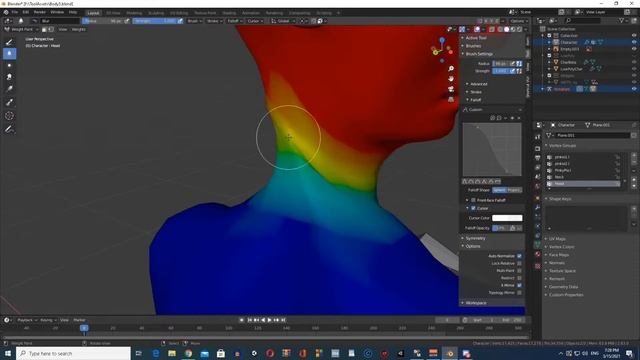Screen dimensions: 640x360
Task: Toggle visibility eye of Armature row
Action: tap(634, 89)
